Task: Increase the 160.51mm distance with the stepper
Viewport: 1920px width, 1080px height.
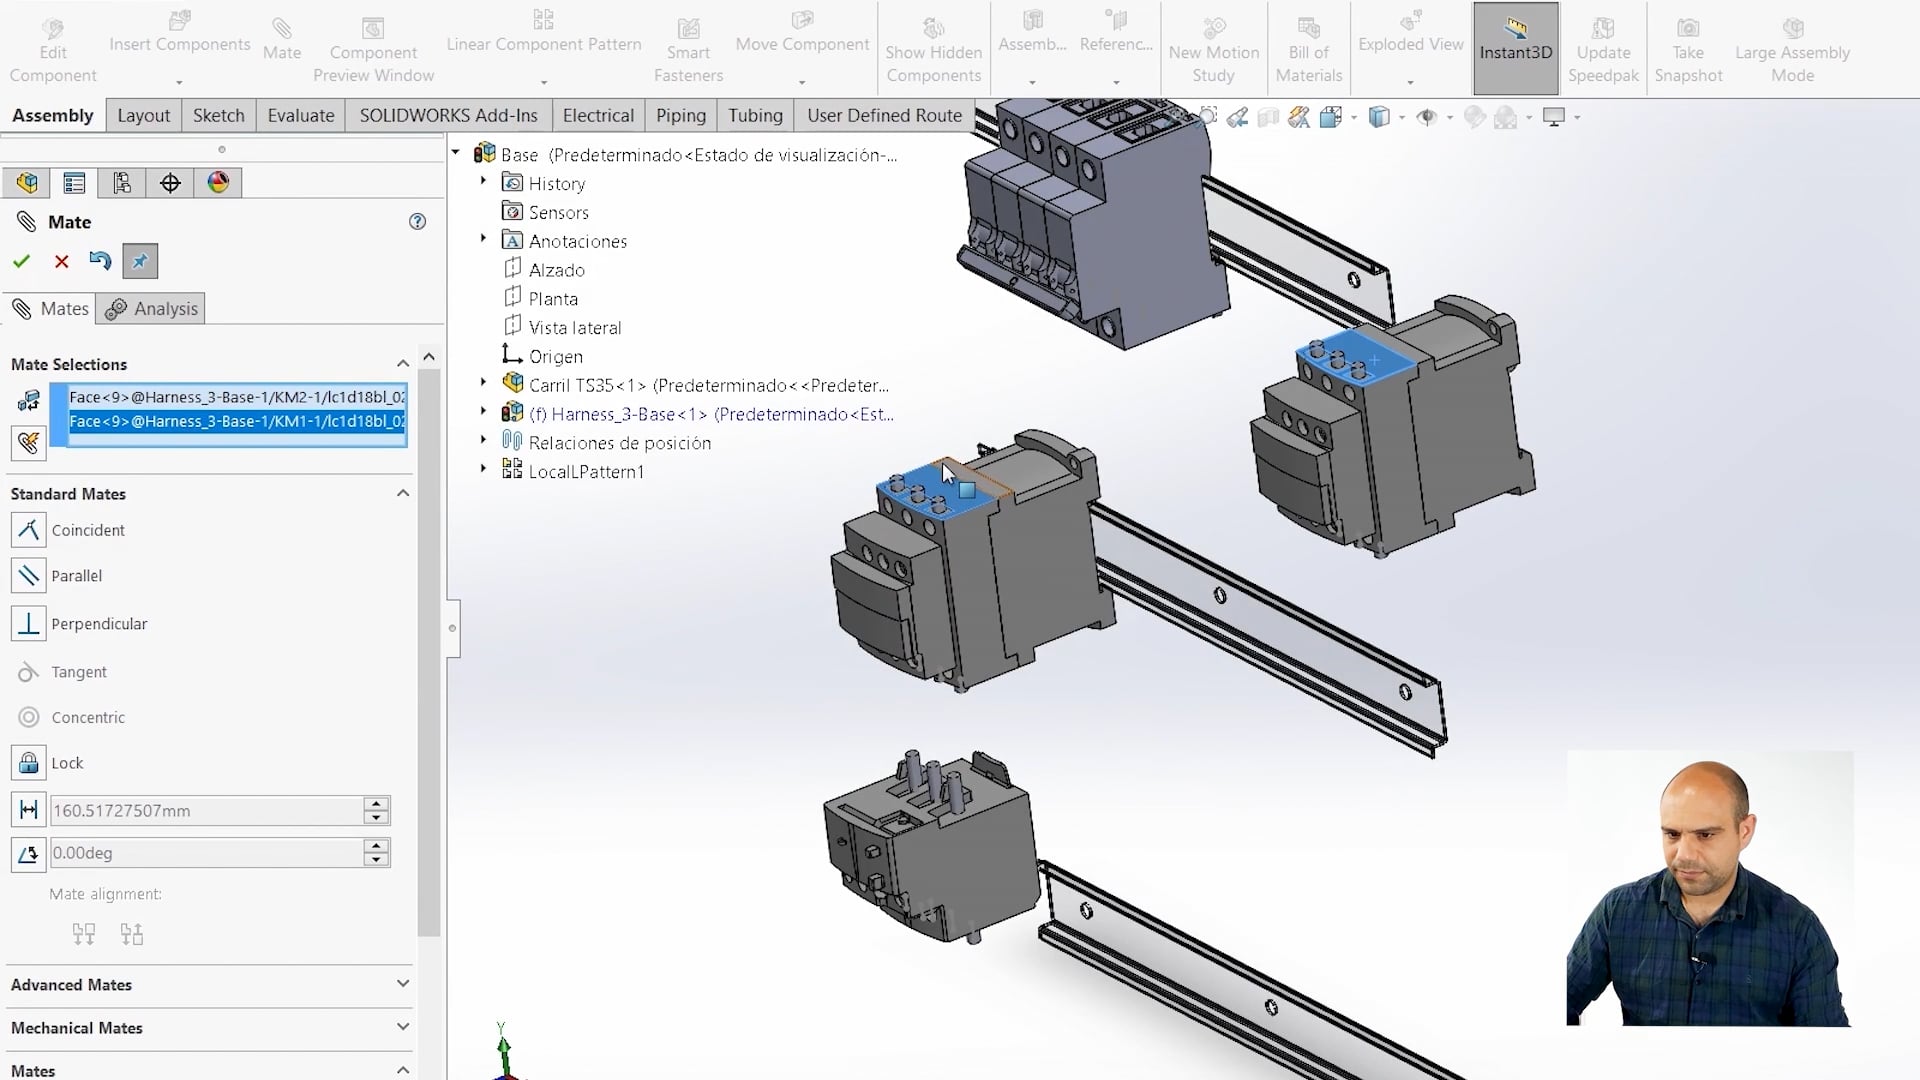Action: pos(376,804)
